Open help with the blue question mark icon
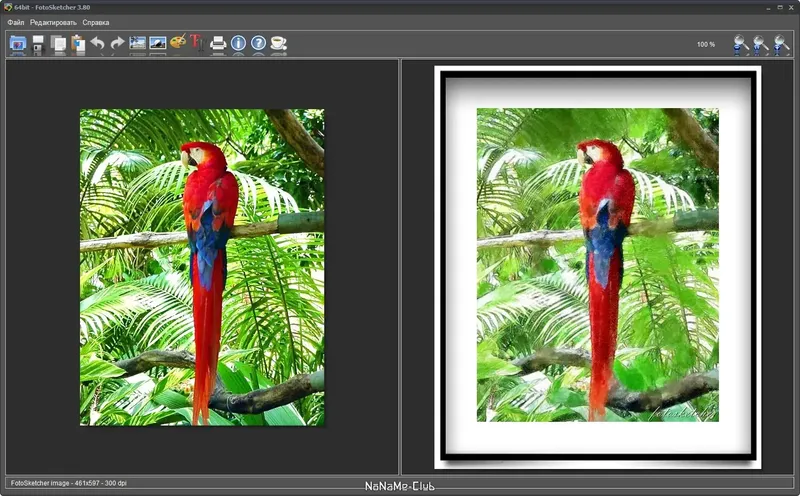 point(259,43)
